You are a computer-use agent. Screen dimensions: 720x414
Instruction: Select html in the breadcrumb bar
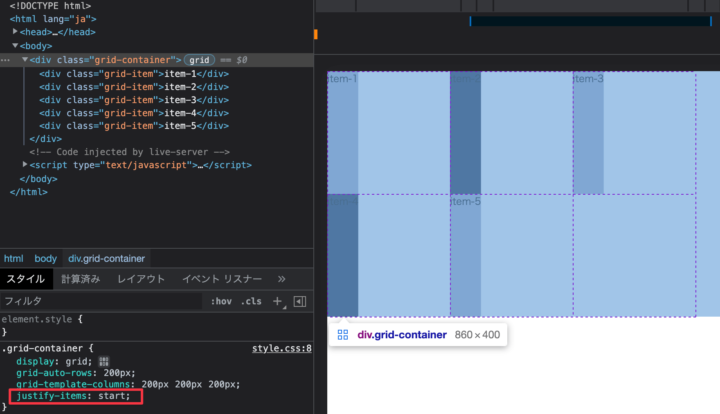(13, 258)
